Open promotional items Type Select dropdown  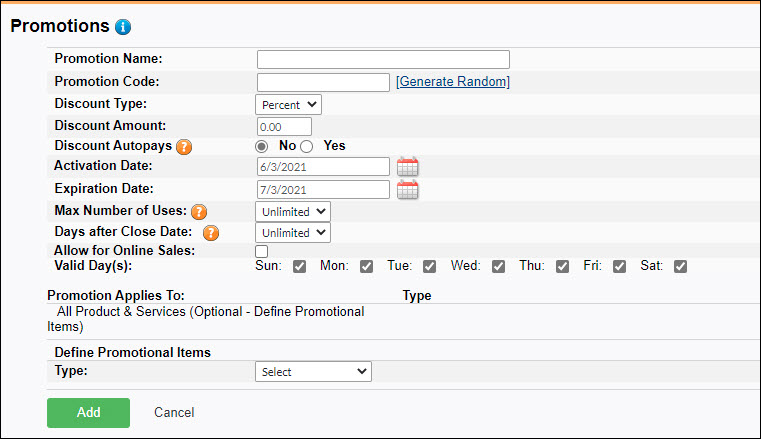pyautogui.click(x=313, y=372)
